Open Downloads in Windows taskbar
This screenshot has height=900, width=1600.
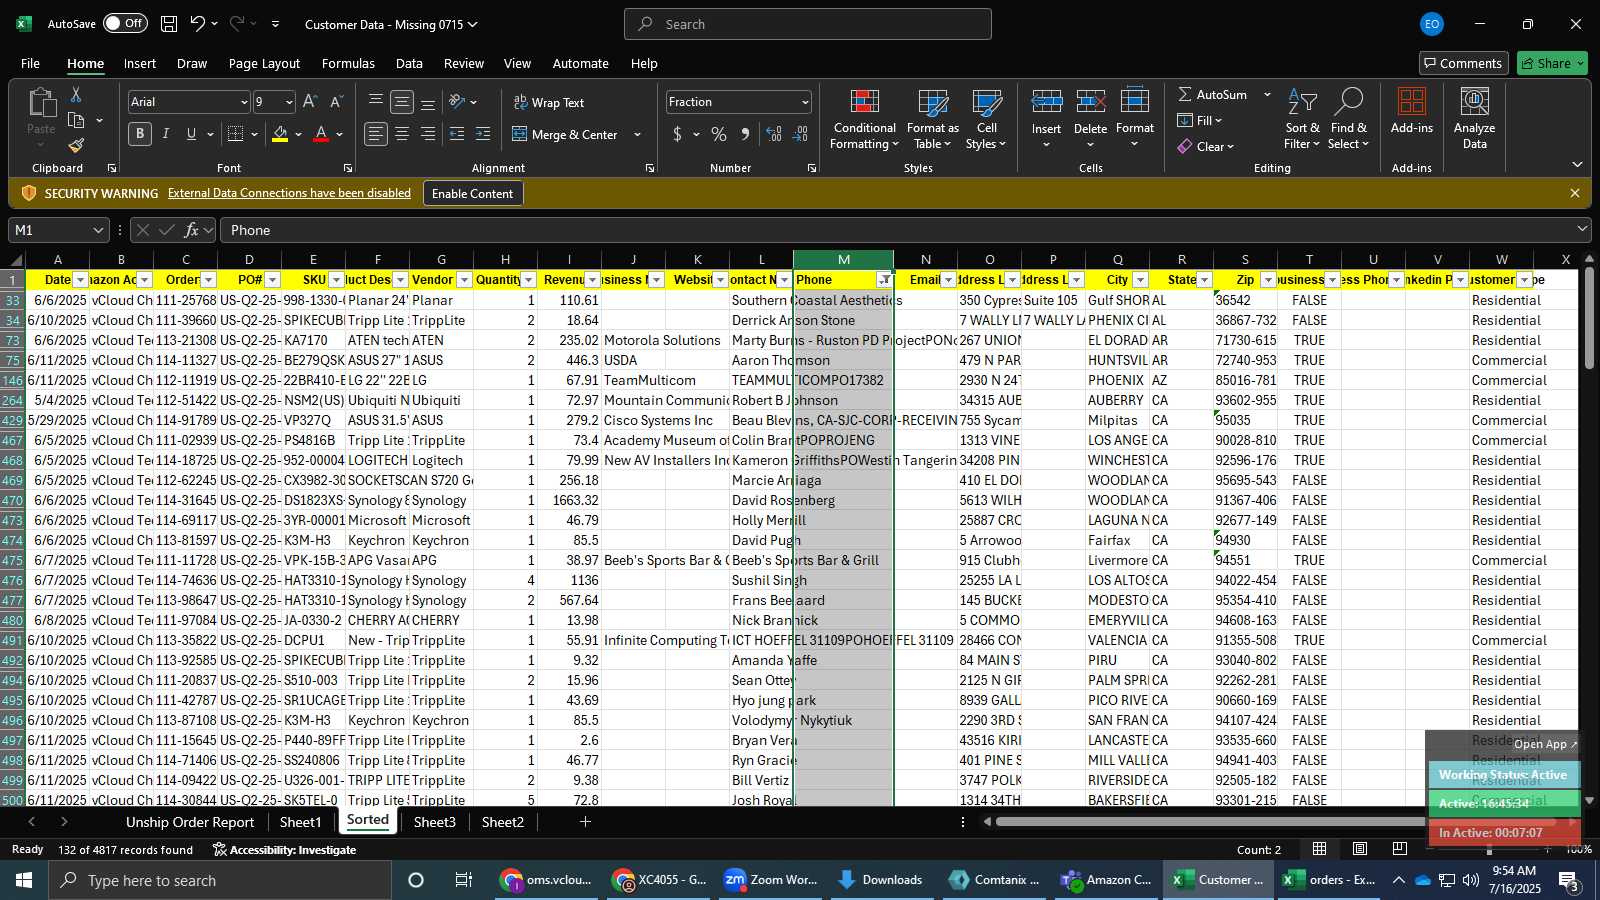tap(880, 880)
